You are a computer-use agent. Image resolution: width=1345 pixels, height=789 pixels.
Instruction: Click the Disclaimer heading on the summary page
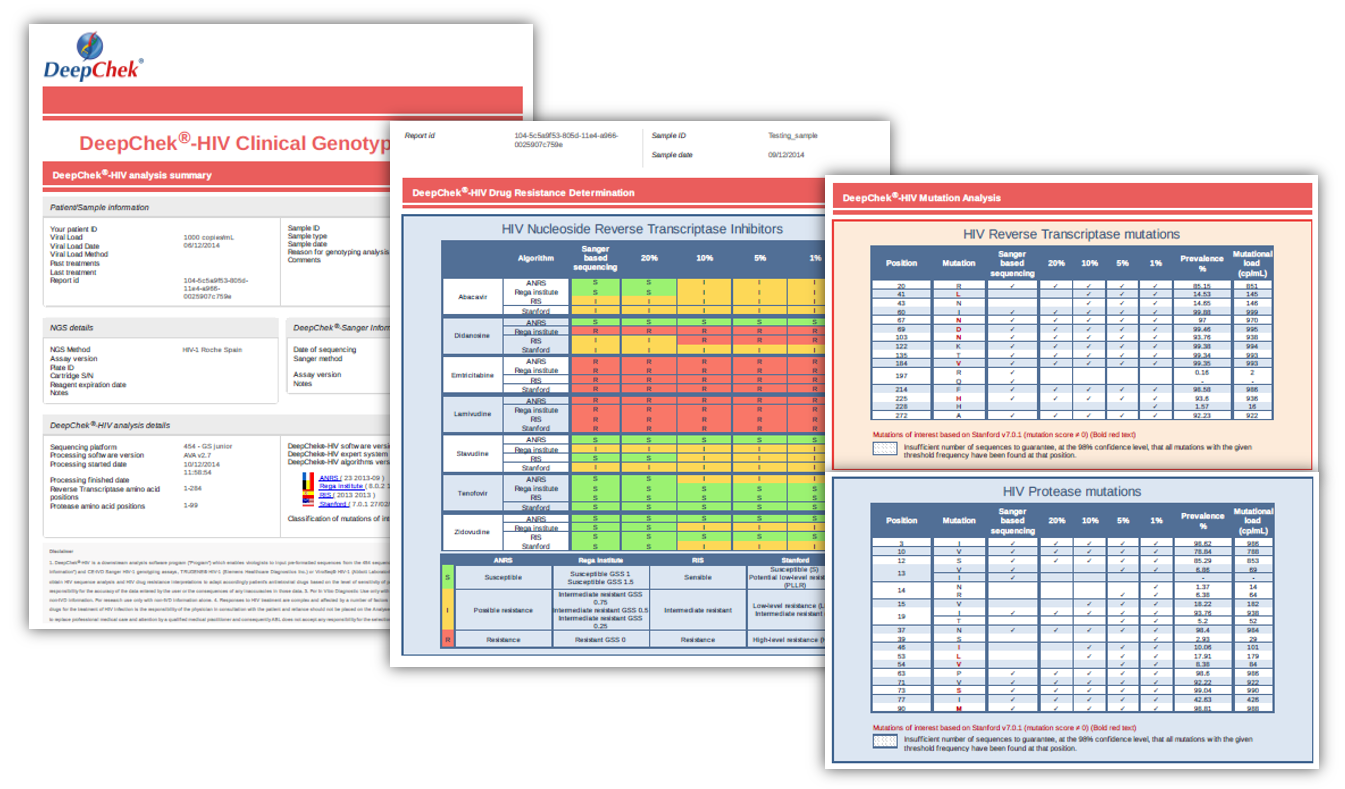tap(61, 550)
